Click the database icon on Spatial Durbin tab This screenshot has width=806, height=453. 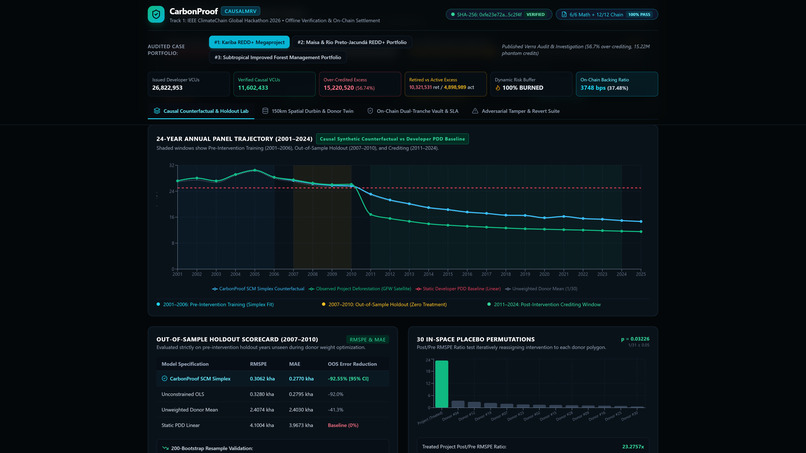tap(265, 111)
